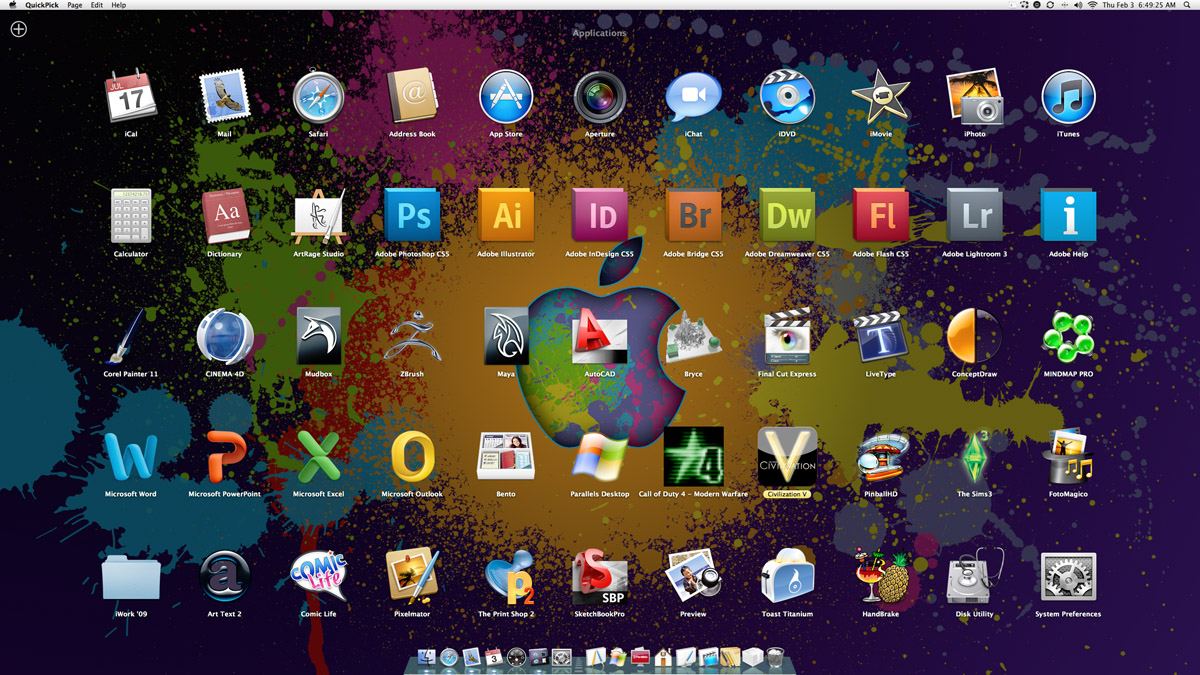Open Adobe Photoshop CS5

click(412, 216)
